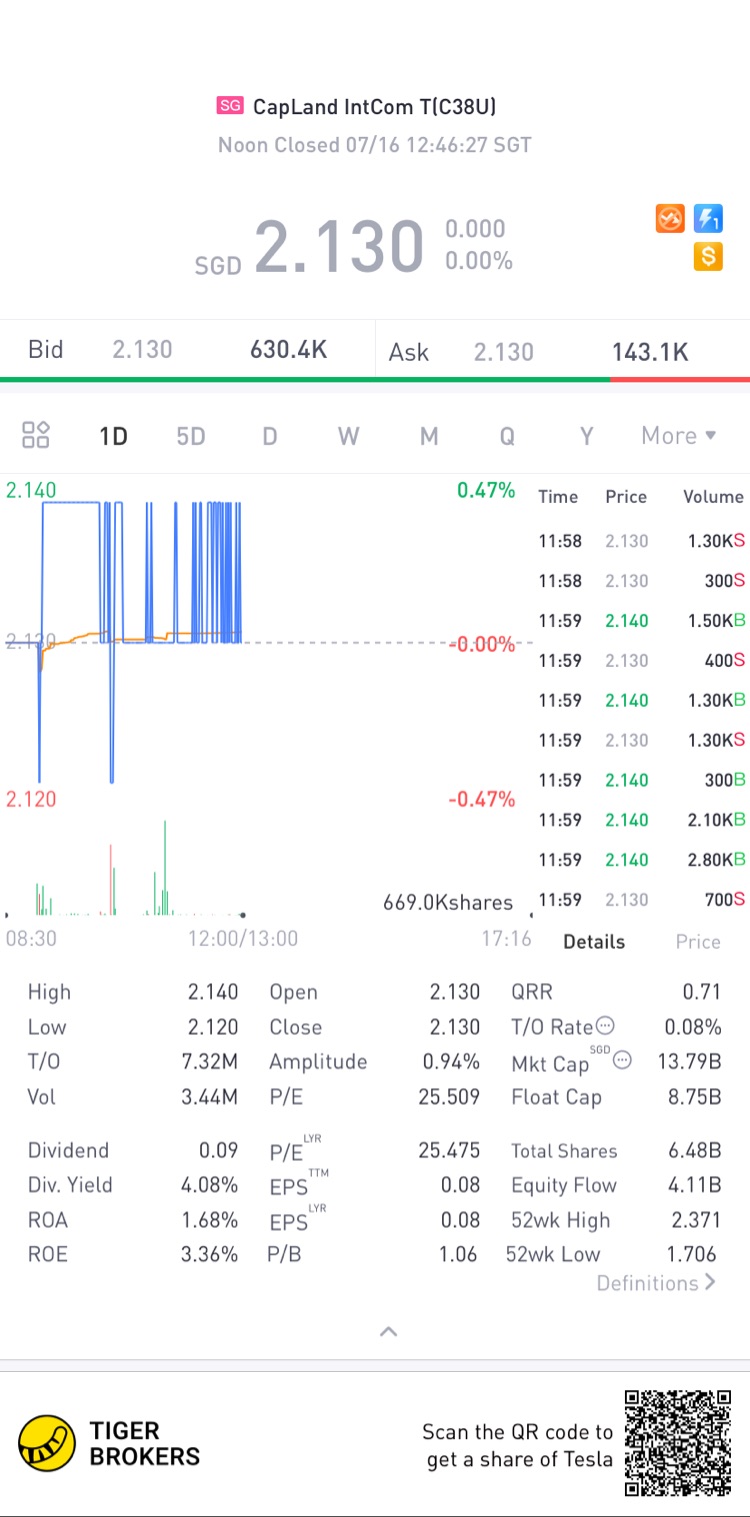
Task: Switch to the D daily chart tab
Action: (x=270, y=436)
